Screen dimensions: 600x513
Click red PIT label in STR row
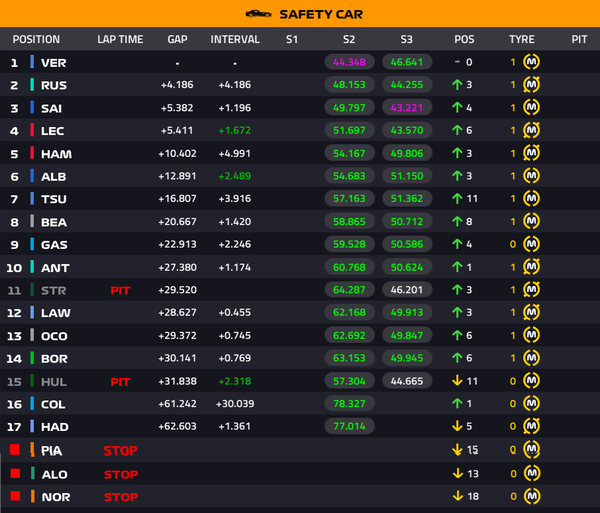point(120,291)
